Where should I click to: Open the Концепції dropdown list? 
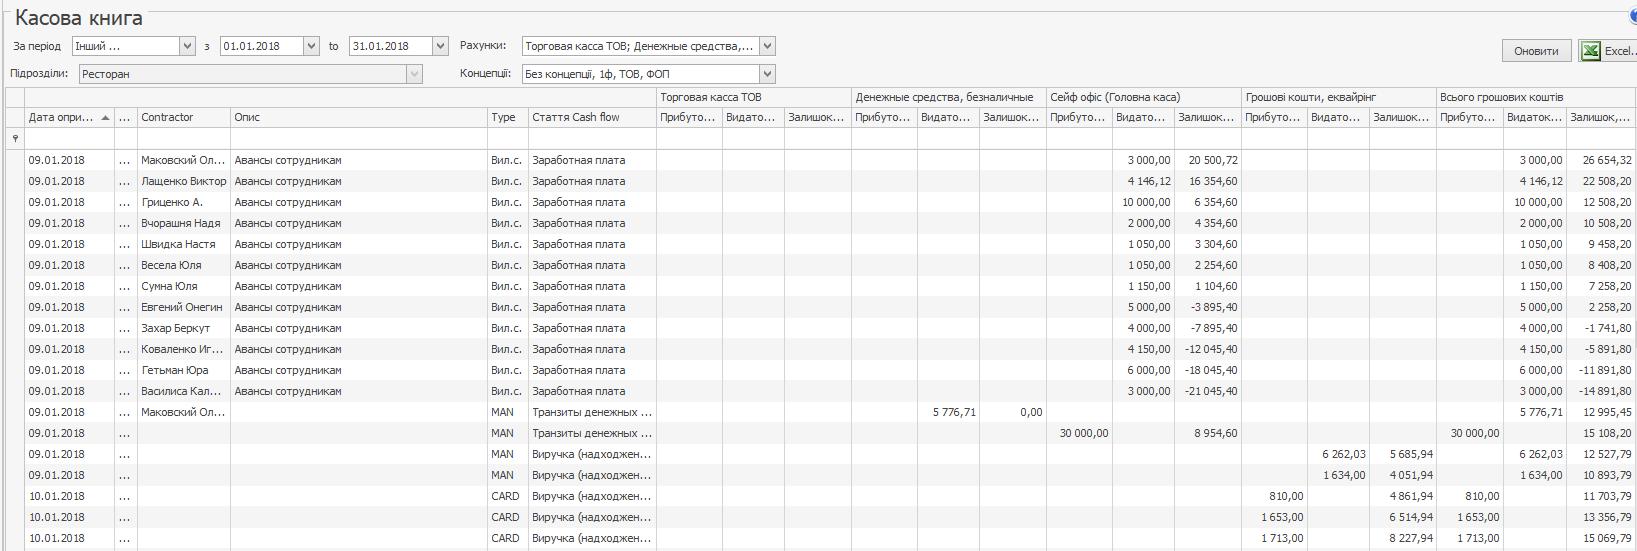click(767, 74)
